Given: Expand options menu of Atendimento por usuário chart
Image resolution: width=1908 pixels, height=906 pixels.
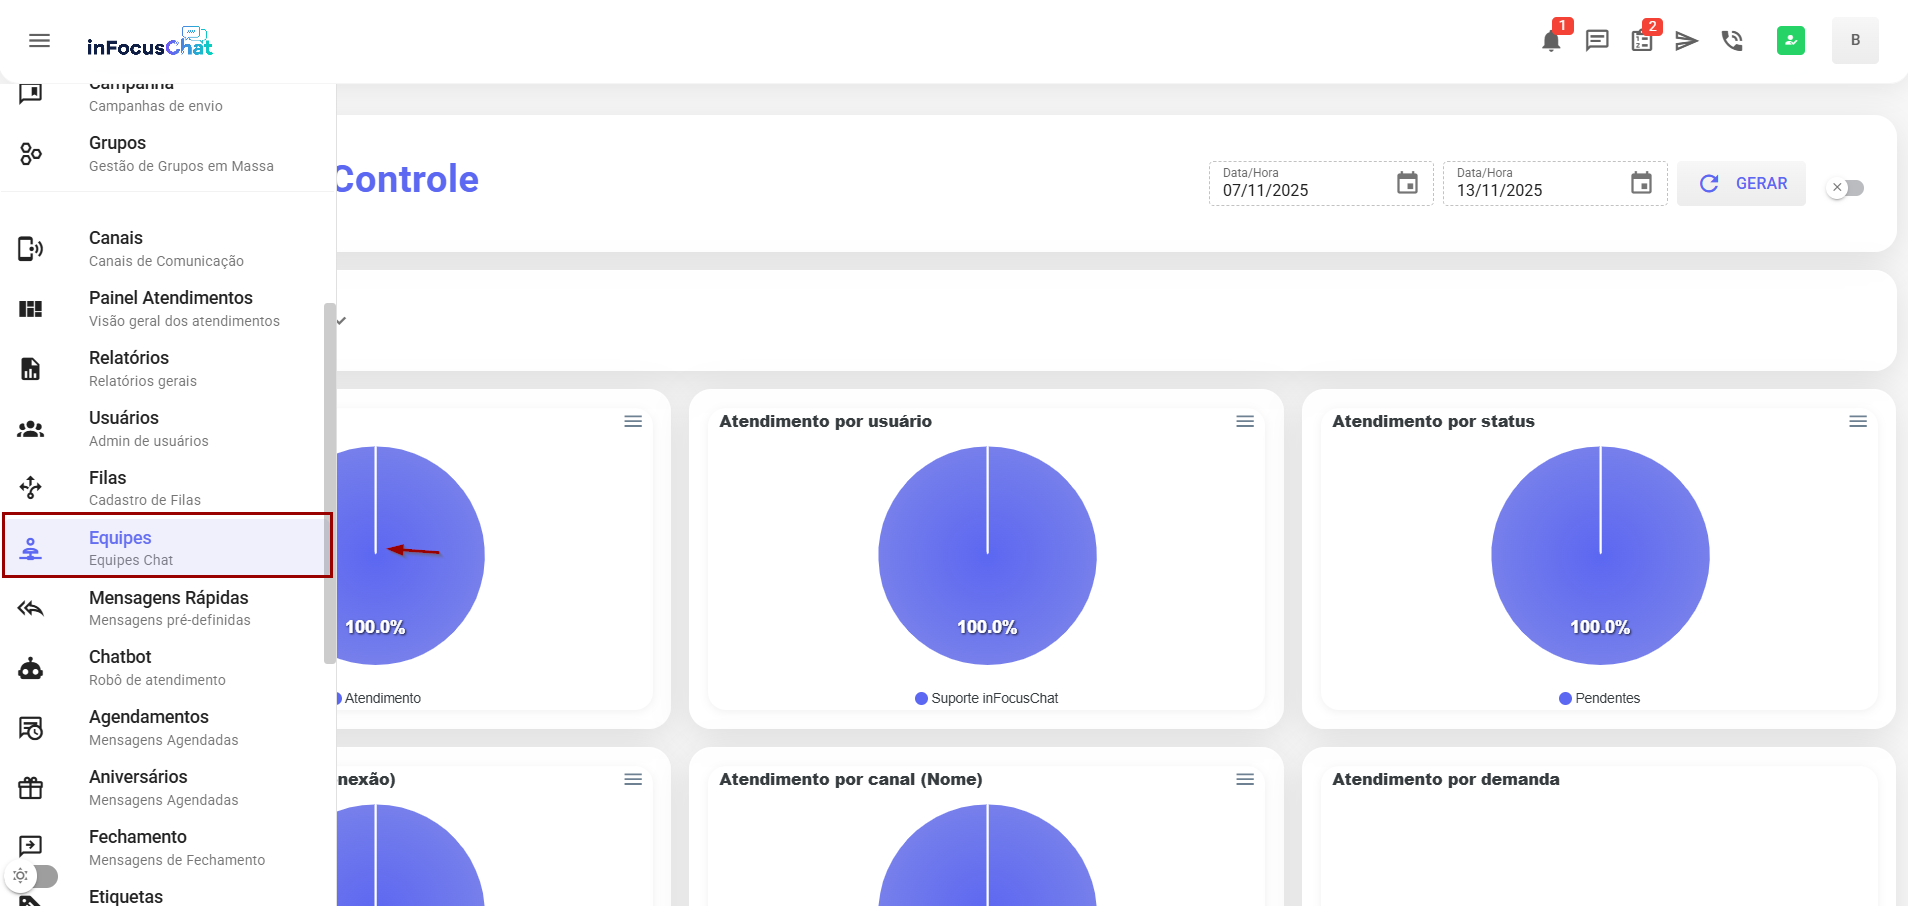Looking at the screenshot, I should (x=1245, y=422).
